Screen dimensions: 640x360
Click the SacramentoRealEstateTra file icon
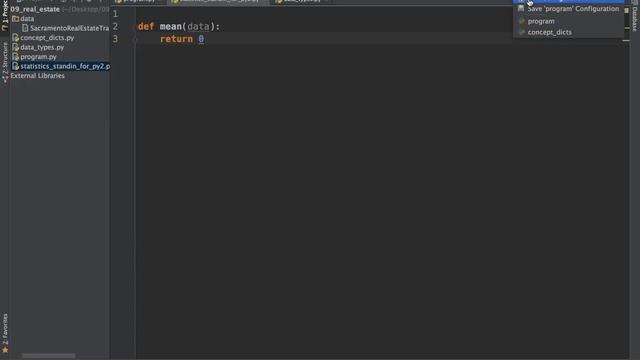pos(25,28)
